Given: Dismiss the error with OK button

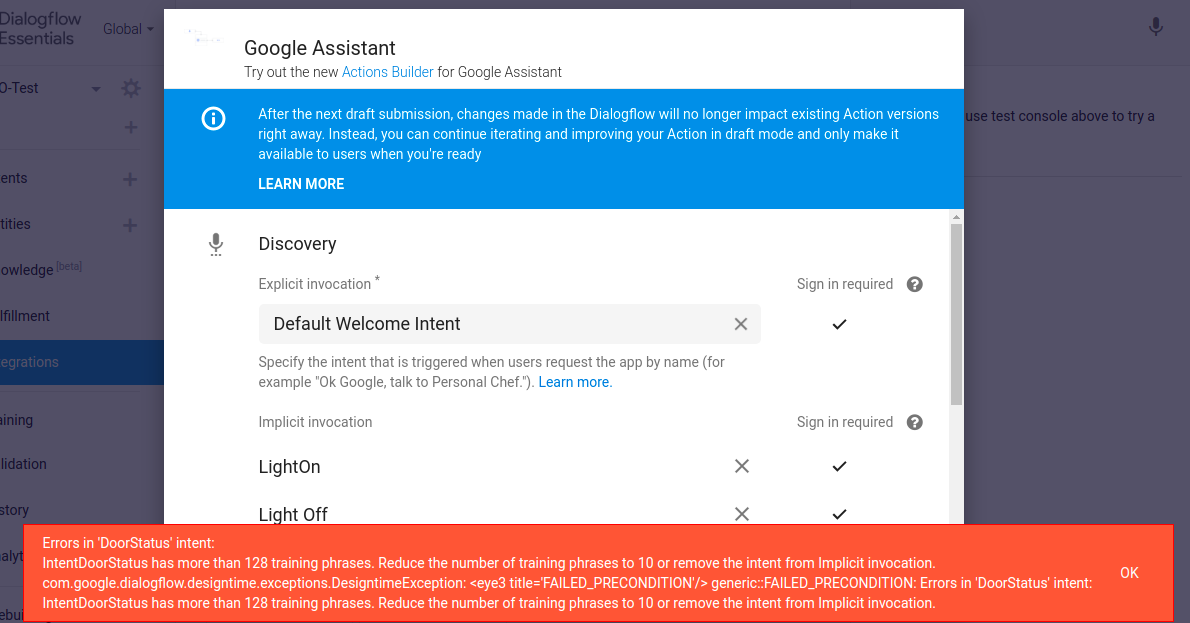Looking at the screenshot, I should pos(1129,573).
